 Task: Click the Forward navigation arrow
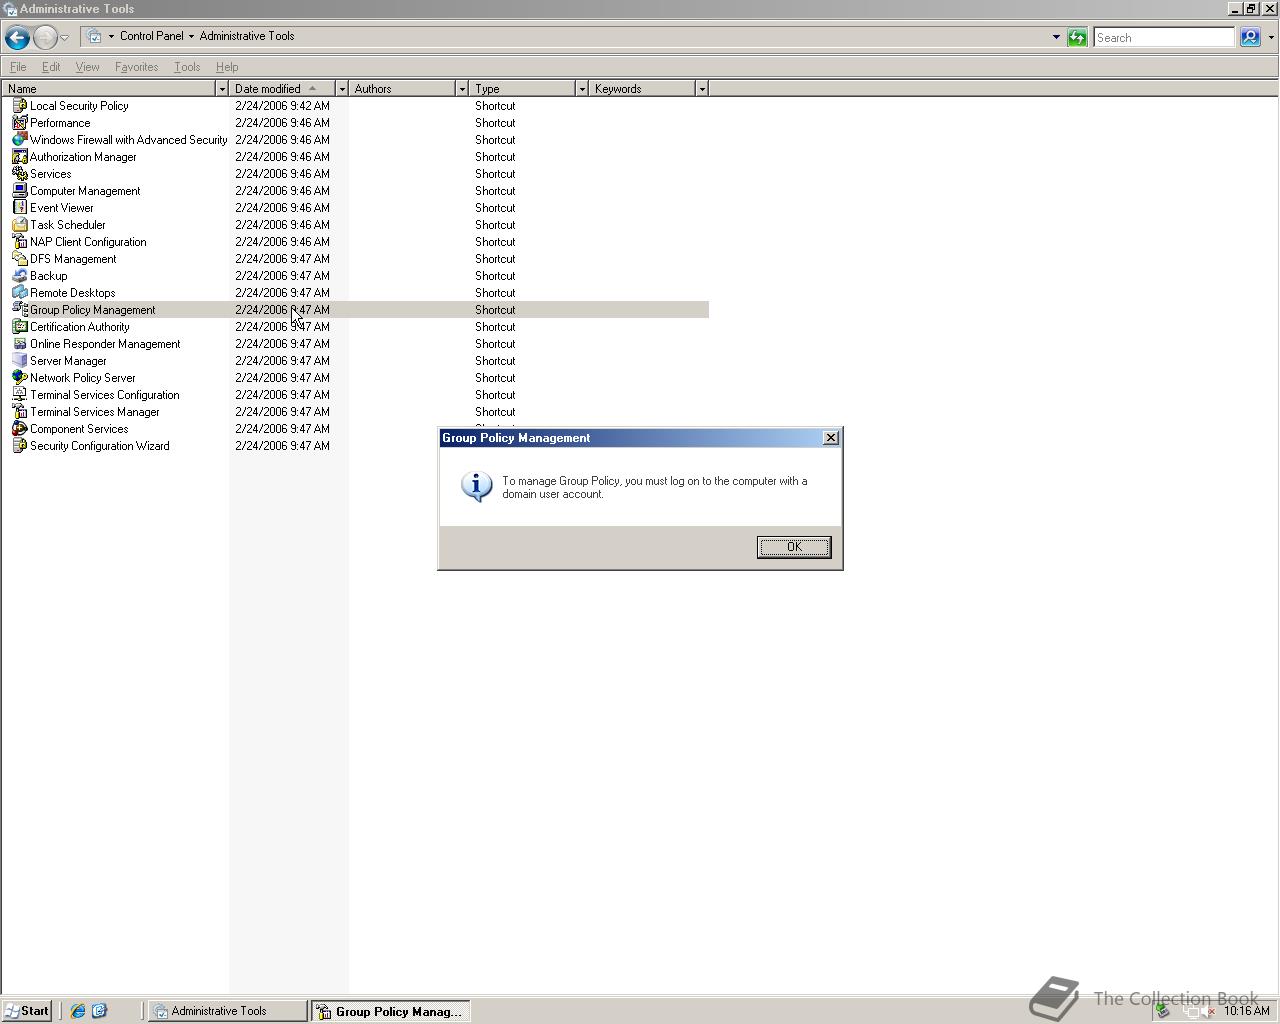point(45,38)
